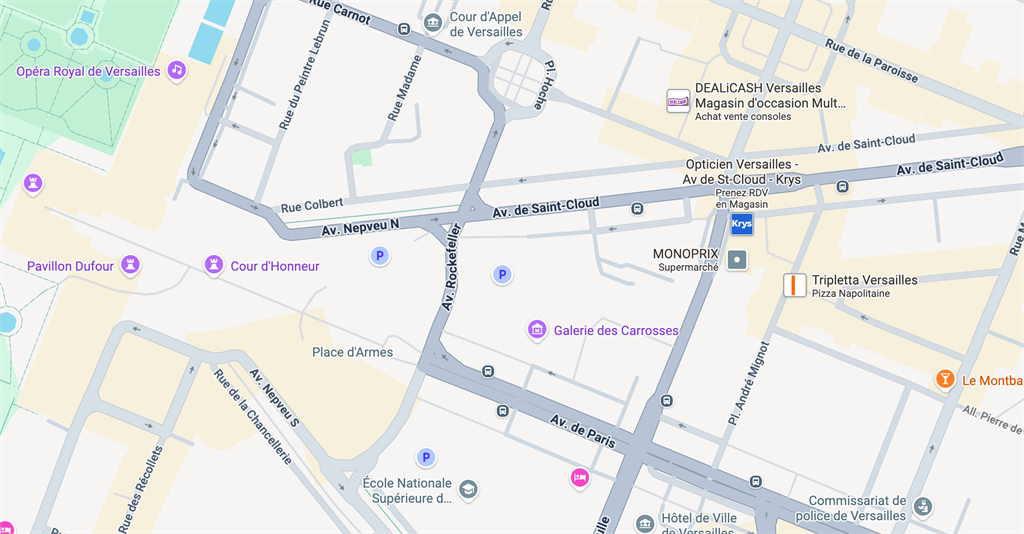Click the Place d'Armes label

click(x=353, y=352)
